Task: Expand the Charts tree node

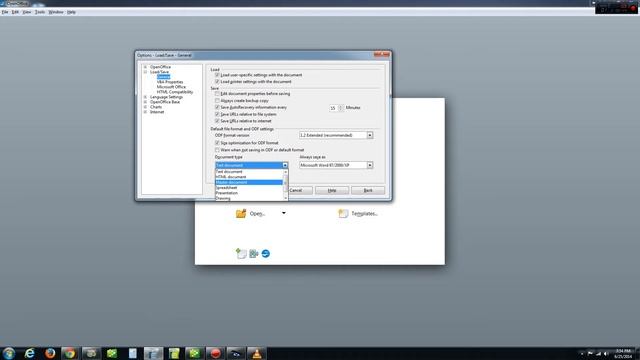Action: (x=145, y=107)
